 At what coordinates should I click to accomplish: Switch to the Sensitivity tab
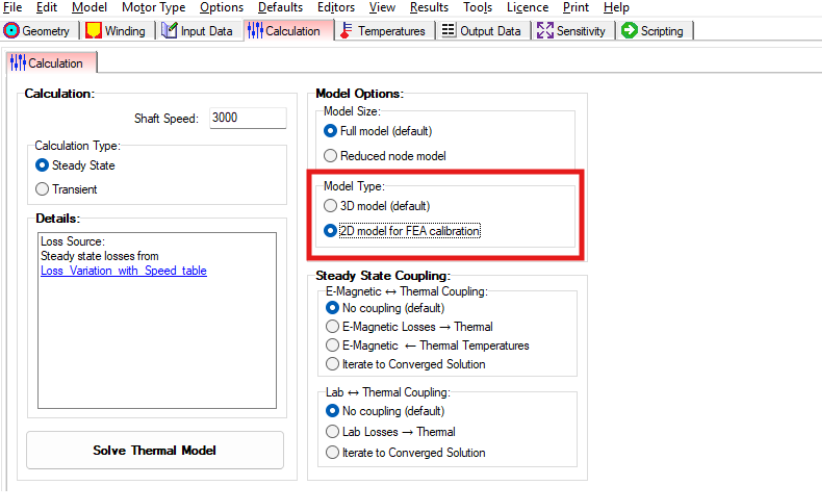[572, 31]
